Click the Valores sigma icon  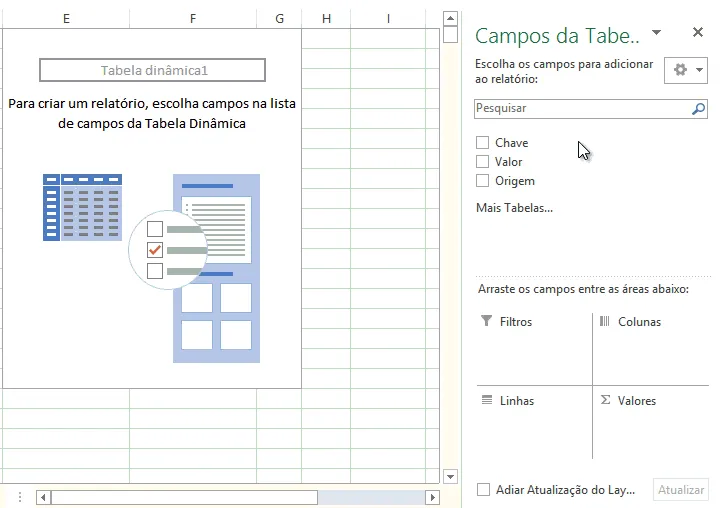(606, 400)
